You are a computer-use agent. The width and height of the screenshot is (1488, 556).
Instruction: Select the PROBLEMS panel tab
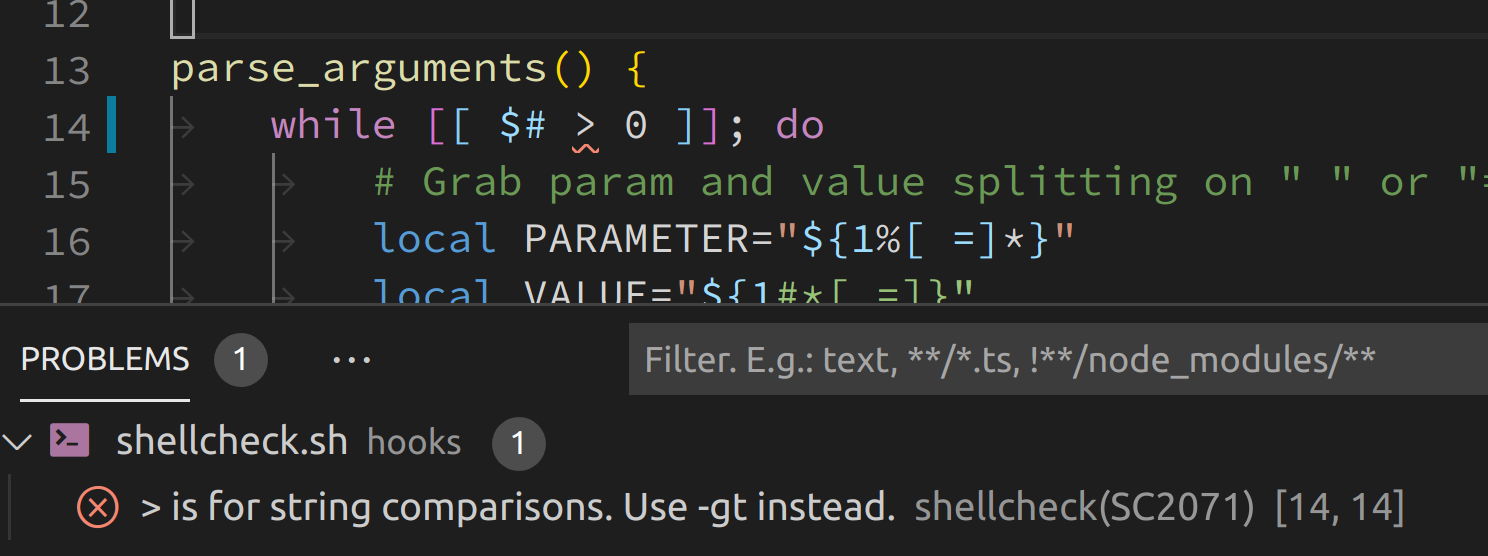pyautogui.click(x=105, y=360)
